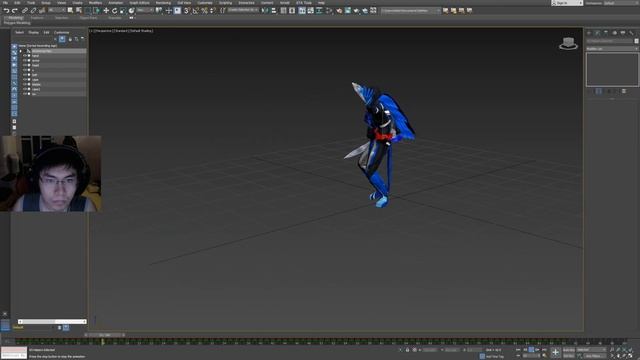Image resolution: width=640 pixels, height=360 pixels.
Task: Toggle Percent Snap on the main toolbar
Action: pyautogui.click(x=204, y=11)
